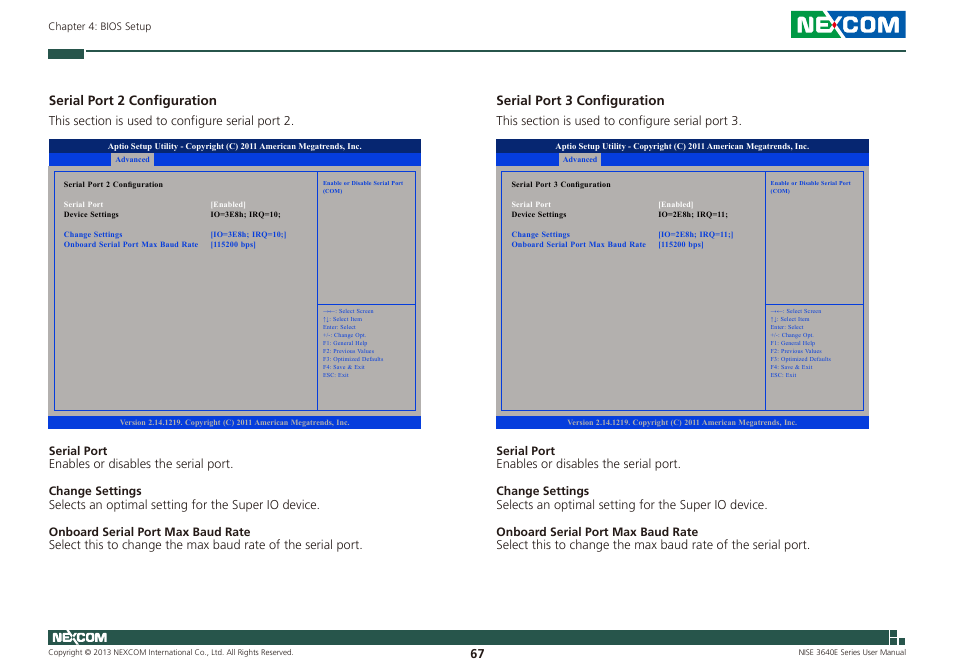Click the bold 'Change Settings' heading in right column
This screenshot has height=672, width=954.
pos(543,491)
